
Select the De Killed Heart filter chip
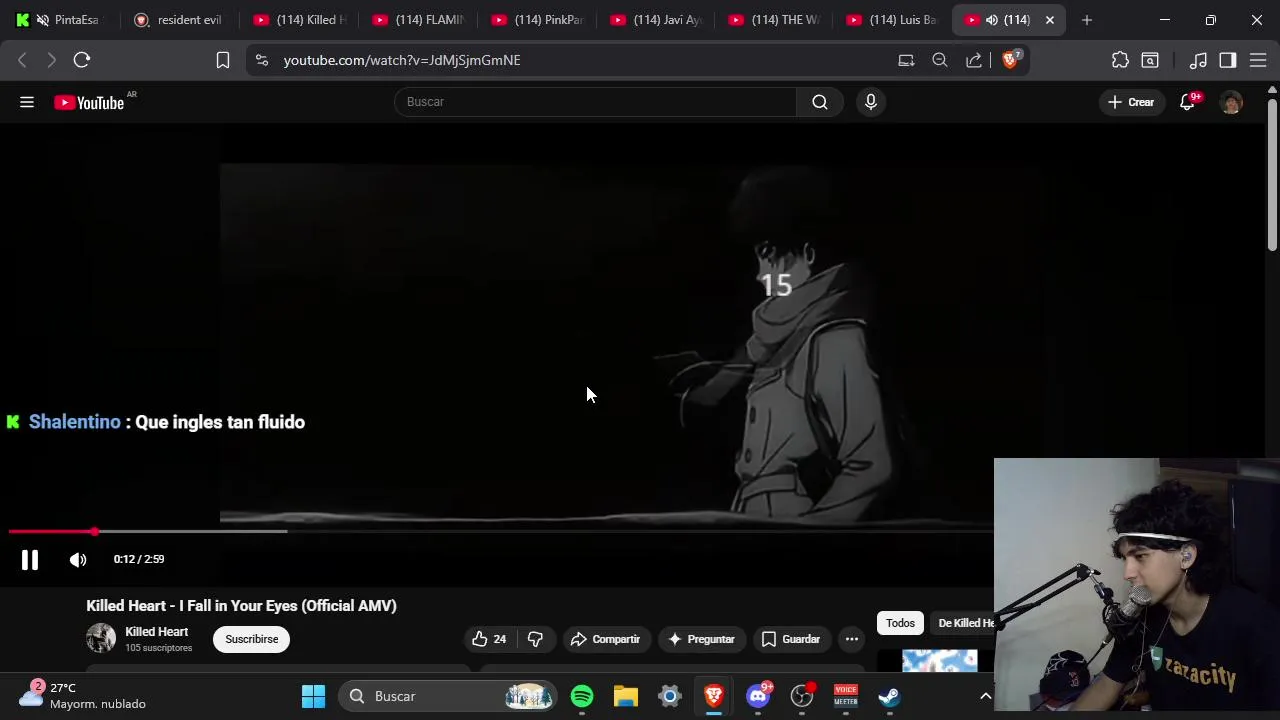tap(964, 623)
